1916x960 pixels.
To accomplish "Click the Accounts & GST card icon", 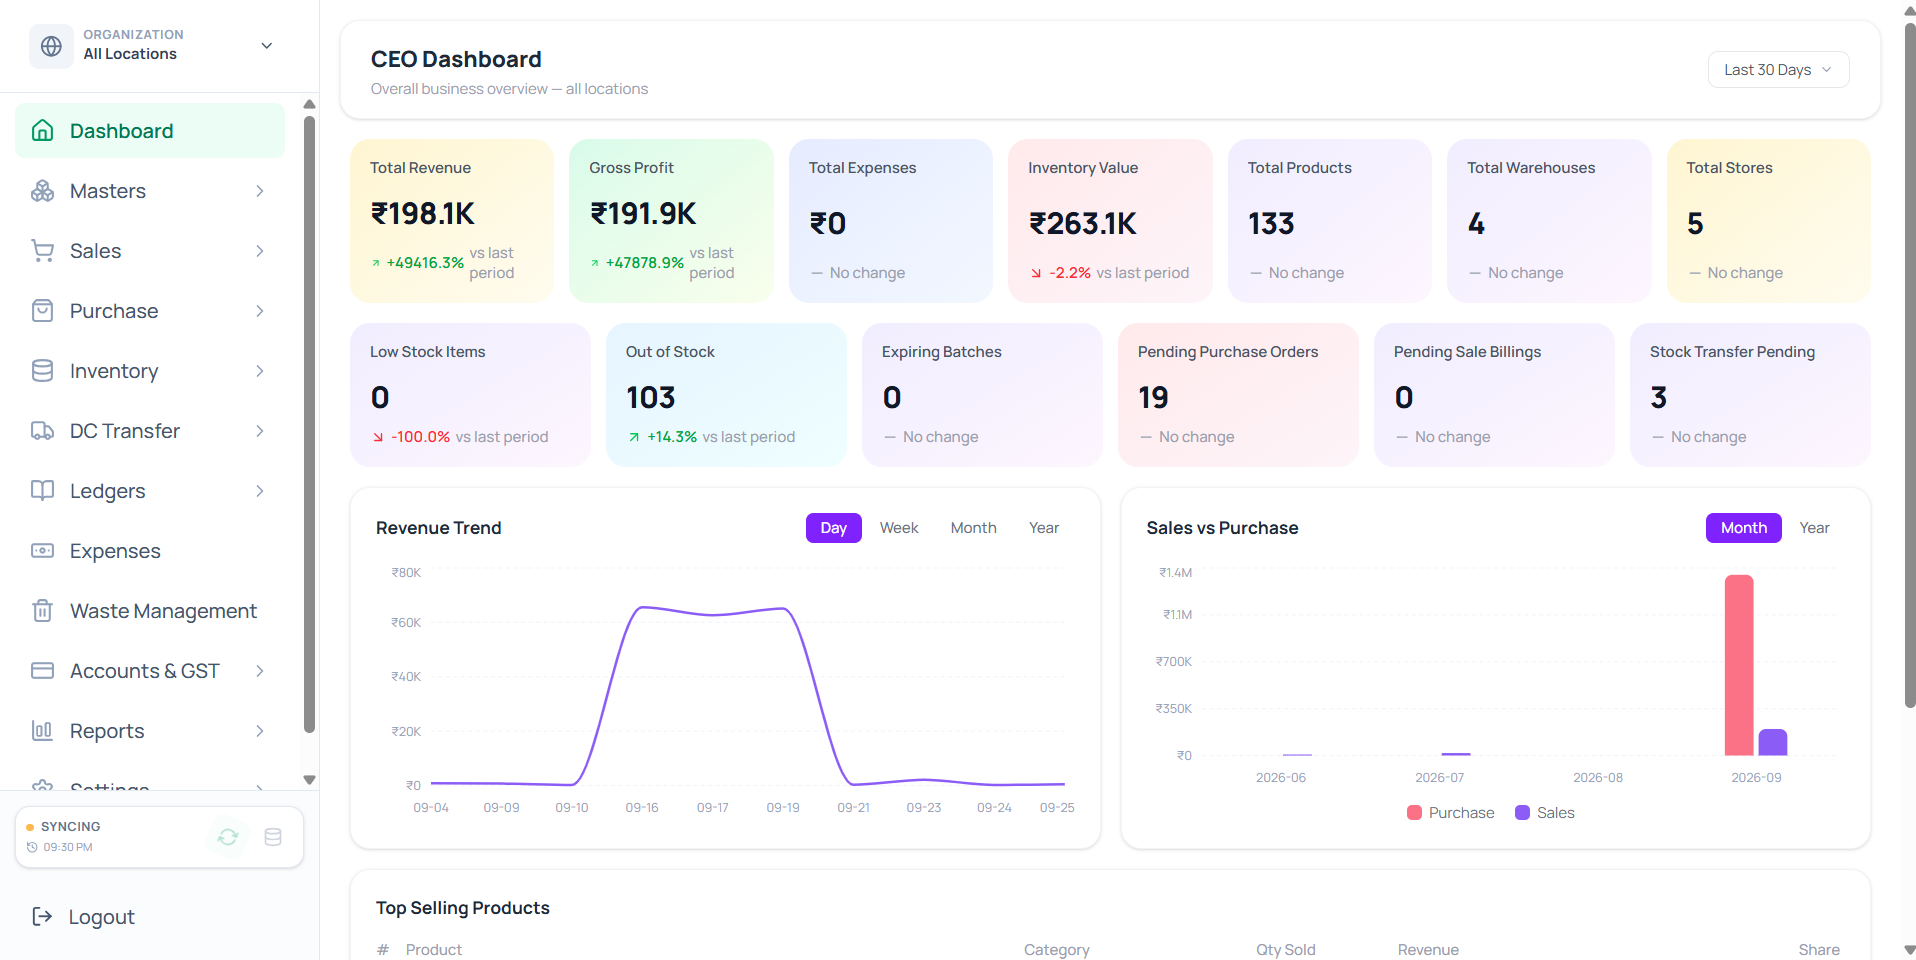I will tap(42, 671).
